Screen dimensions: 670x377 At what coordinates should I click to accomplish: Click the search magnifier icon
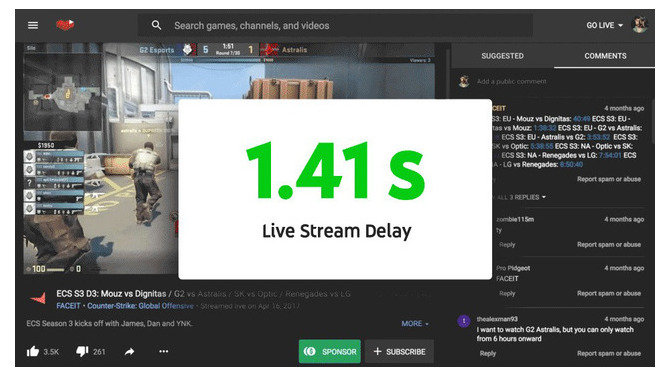[x=156, y=25]
